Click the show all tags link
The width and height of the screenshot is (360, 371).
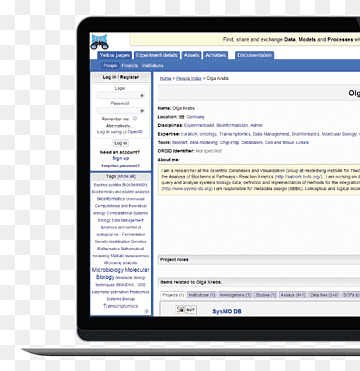click(126, 176)
